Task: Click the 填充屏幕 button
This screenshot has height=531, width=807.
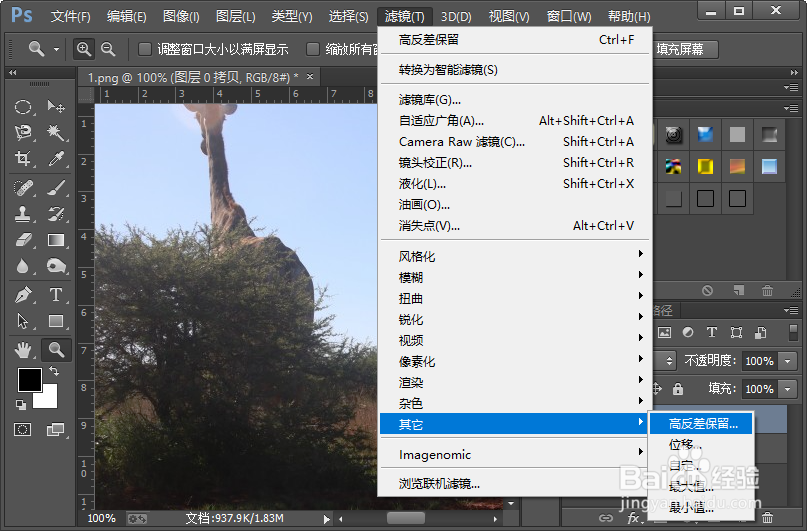Action: (x=685, y=49)
